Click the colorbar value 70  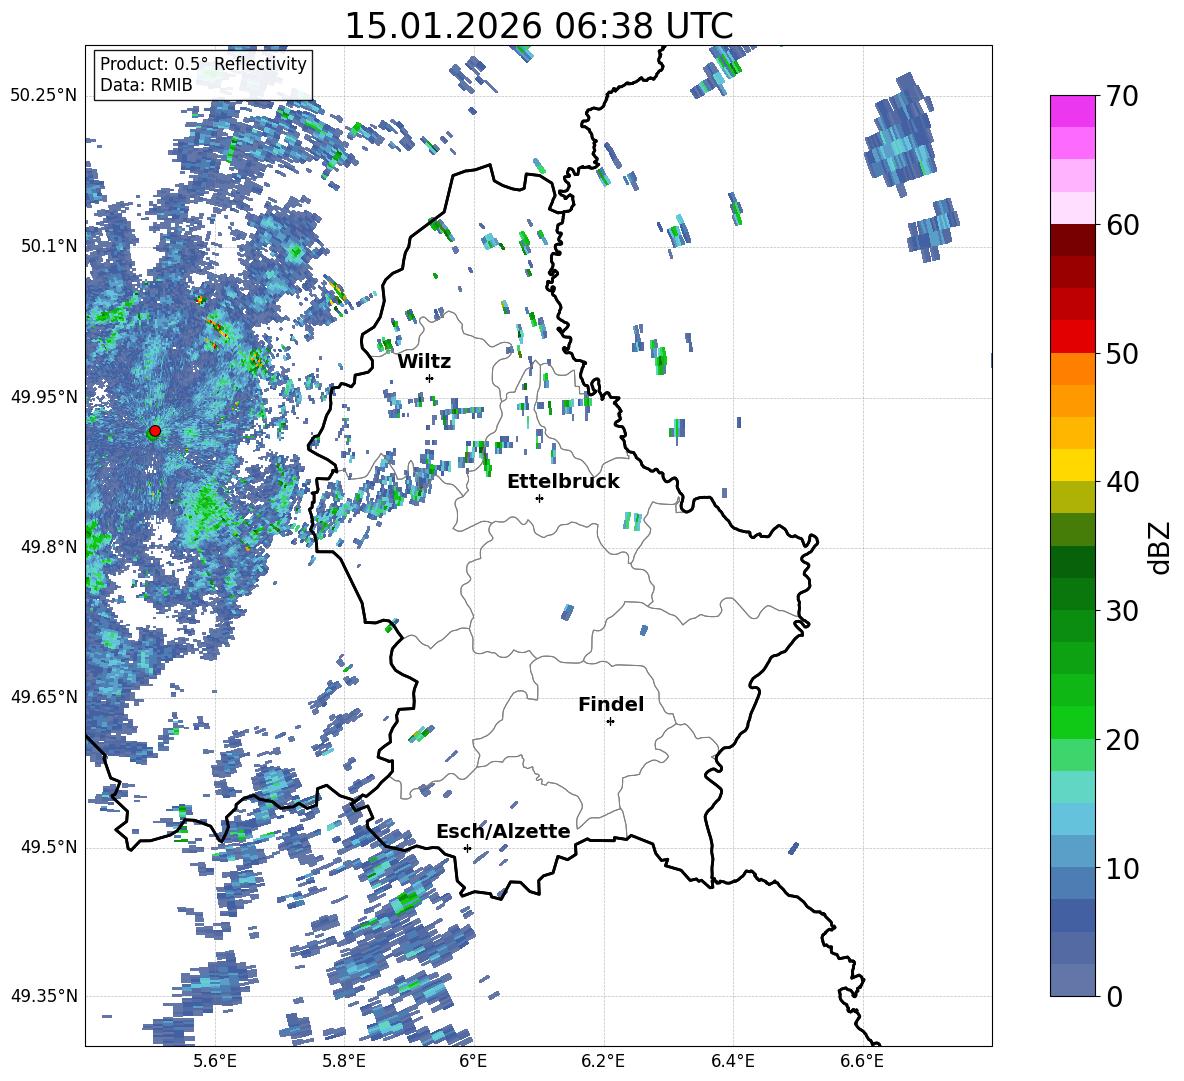click(1122, 96)
